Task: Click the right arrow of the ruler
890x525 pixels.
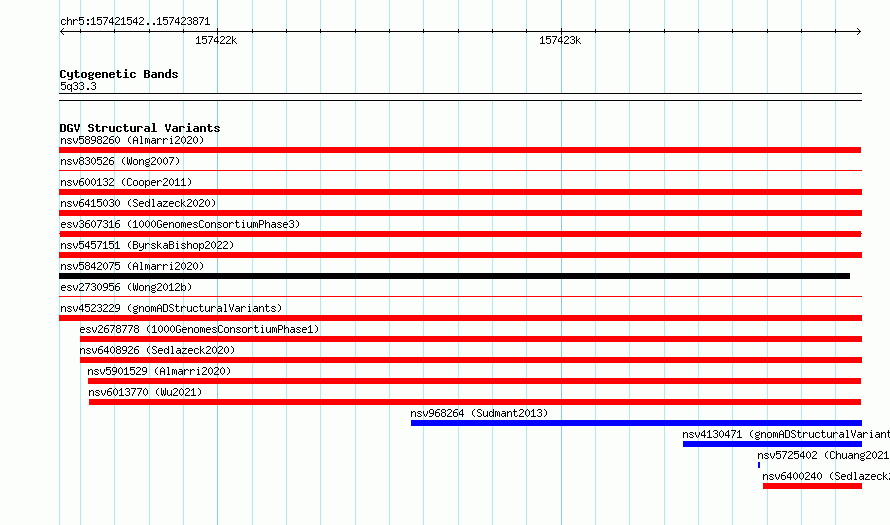Action: [859, 31]
